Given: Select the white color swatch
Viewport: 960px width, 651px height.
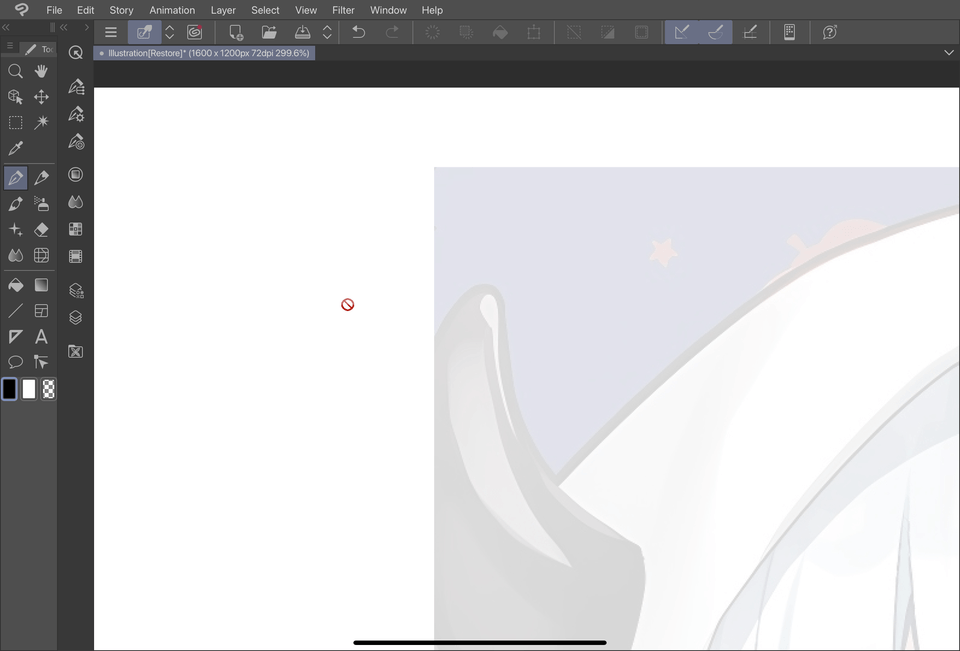Looking at the screenshot, I should pos(29,389).
